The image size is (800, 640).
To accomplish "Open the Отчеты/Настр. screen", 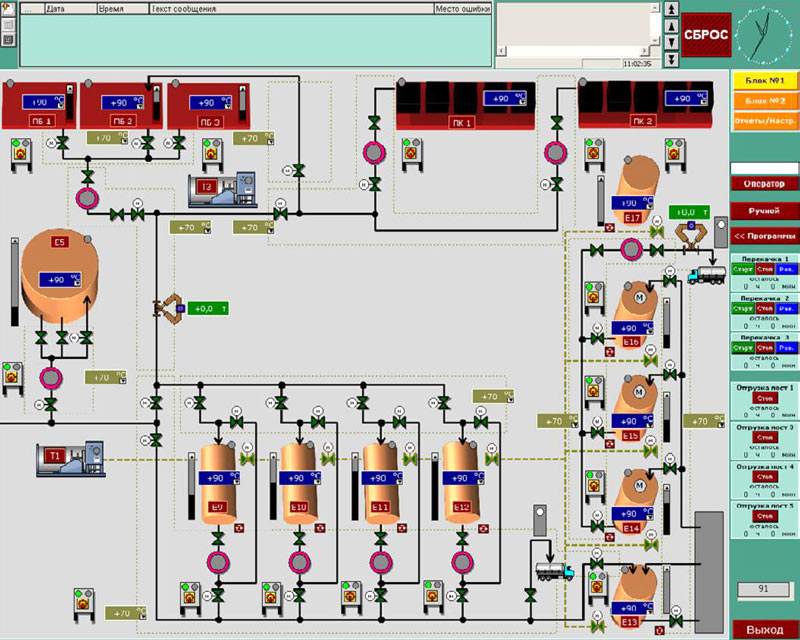I will (x=764, y=121).
